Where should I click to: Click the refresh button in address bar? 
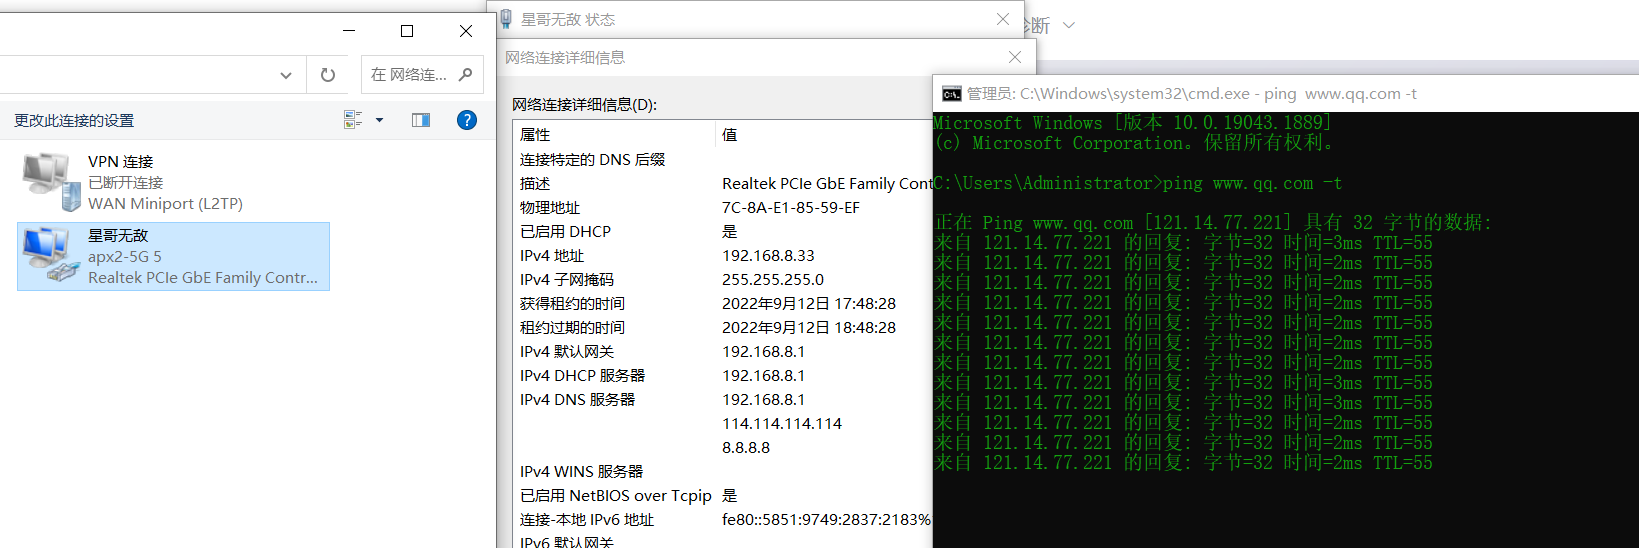(x=328, y=75)
